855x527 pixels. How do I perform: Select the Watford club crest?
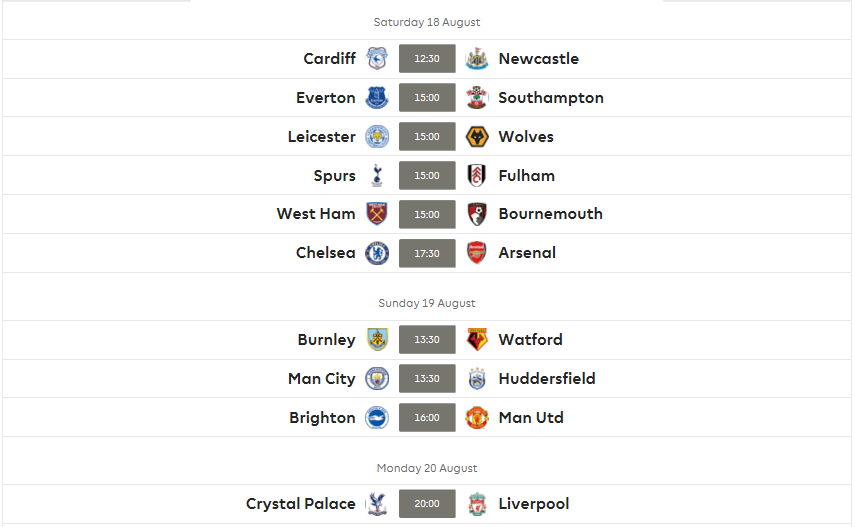point(477,339)
